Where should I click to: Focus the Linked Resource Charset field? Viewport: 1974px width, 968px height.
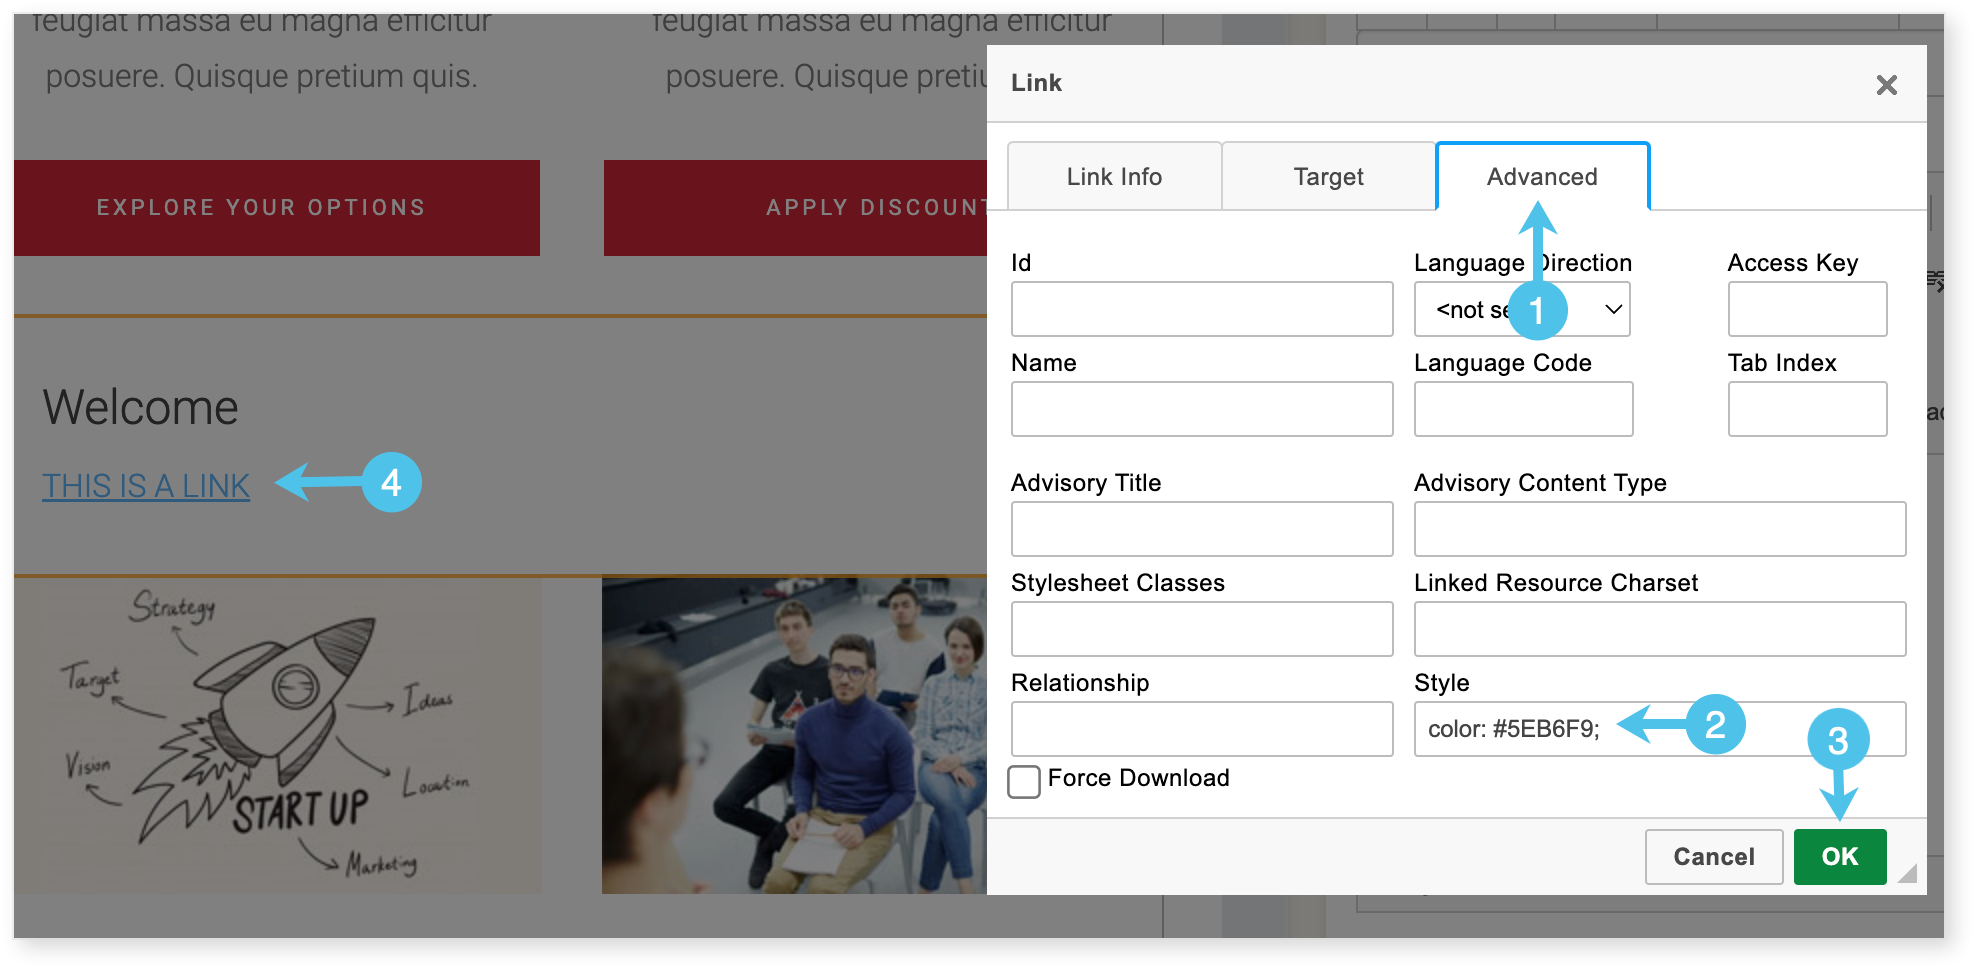click(x=1660, y=629)
